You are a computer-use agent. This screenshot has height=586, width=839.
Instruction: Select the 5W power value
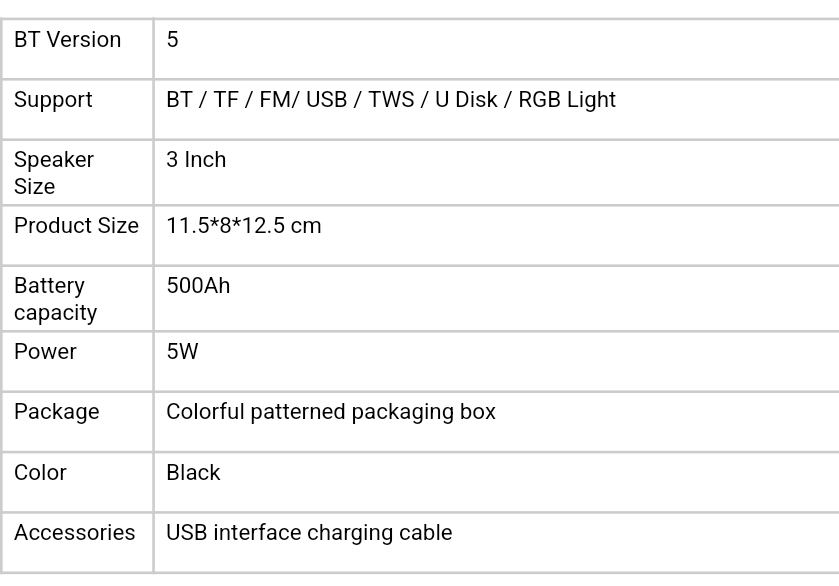coord(182,352)
